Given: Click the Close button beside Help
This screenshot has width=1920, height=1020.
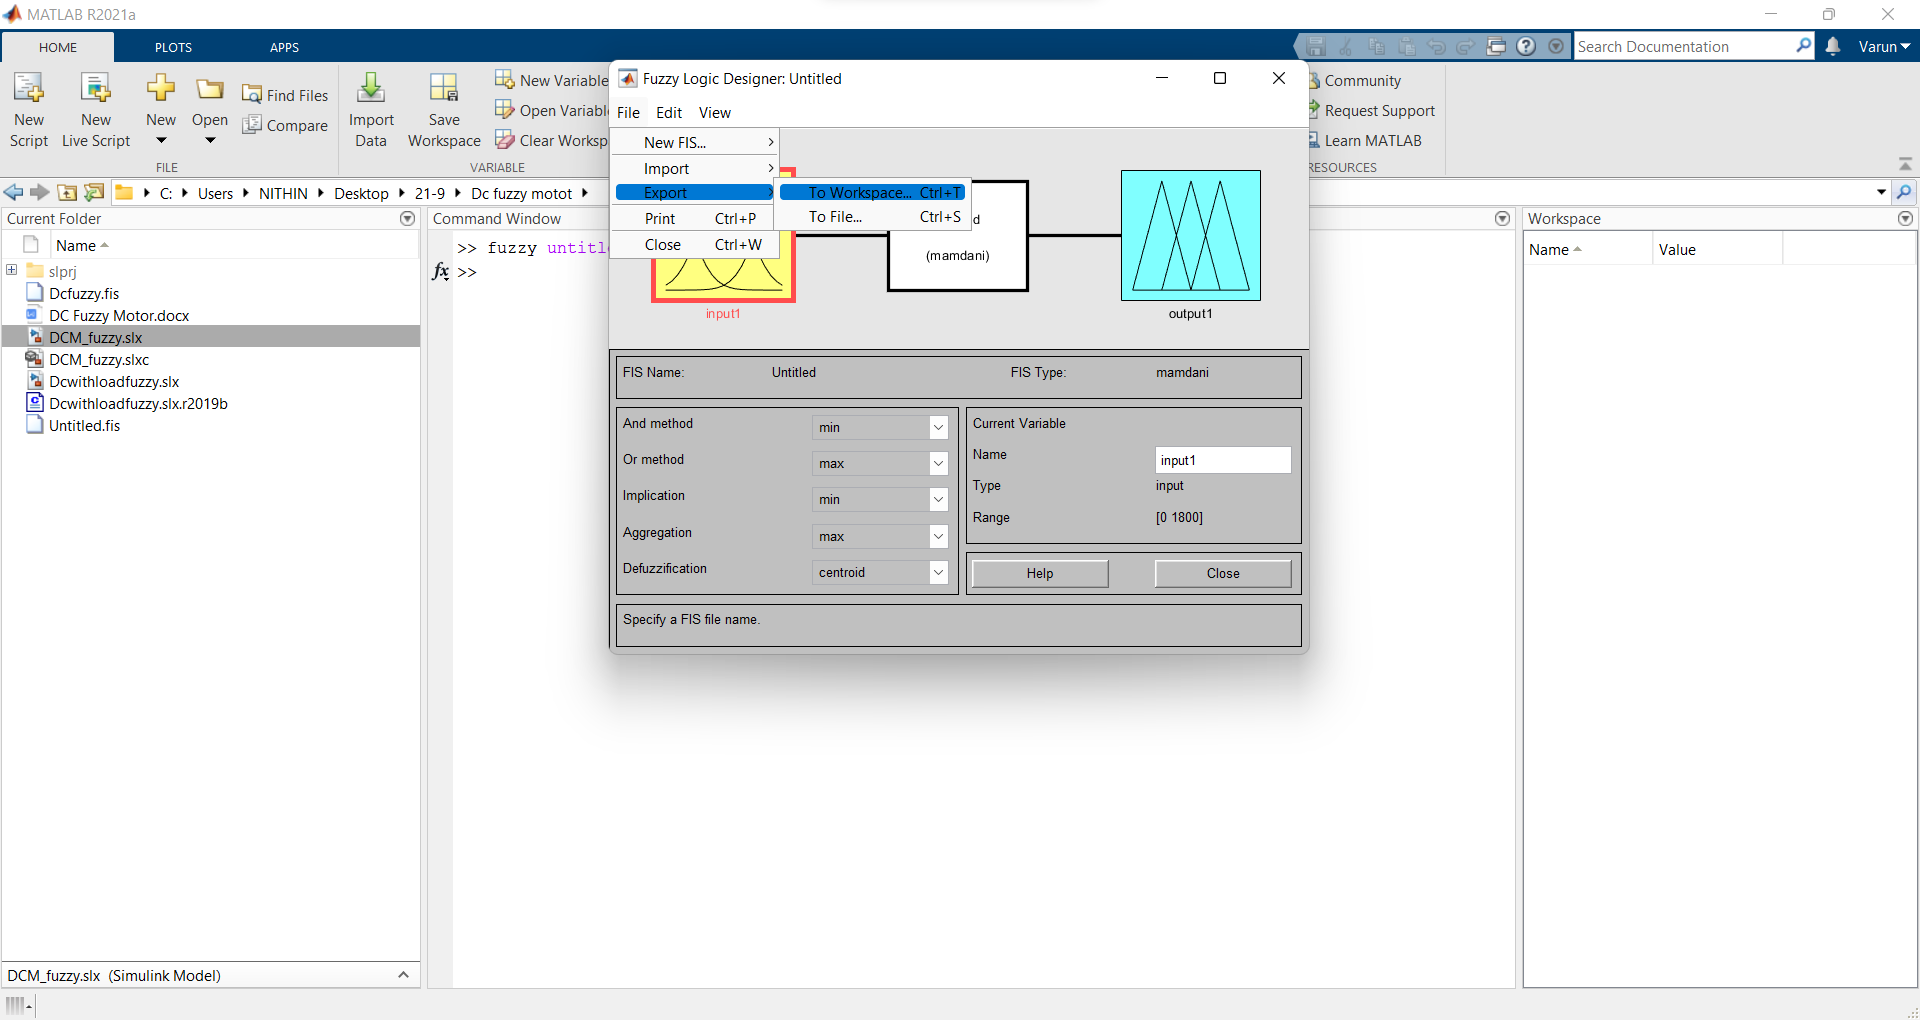Looking at the screenshot, I should coord(1223,573).
